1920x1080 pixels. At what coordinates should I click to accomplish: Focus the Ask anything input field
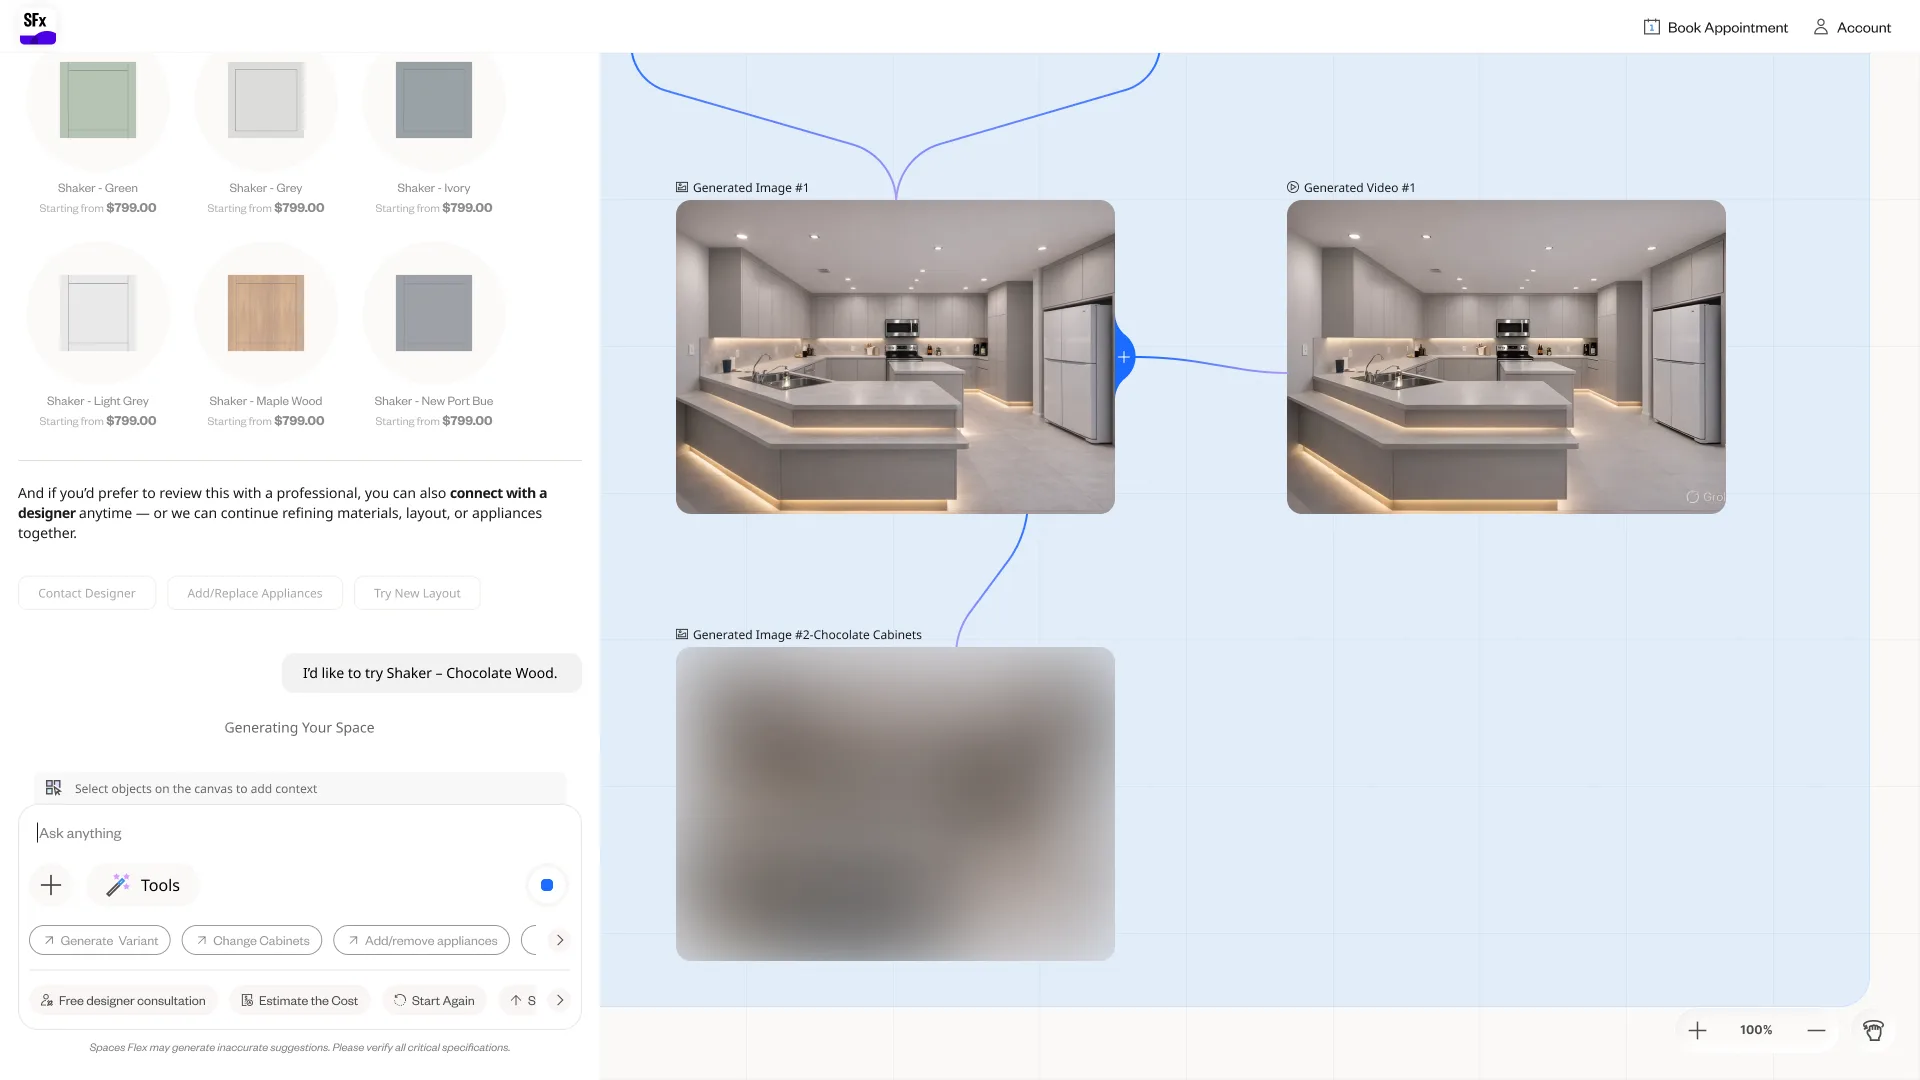(x=300, y=833)
